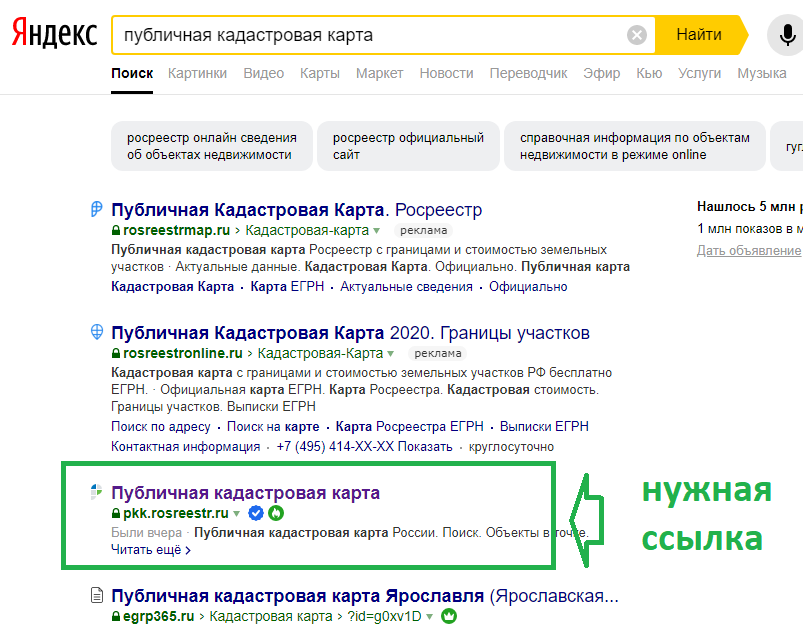The width and height of the screenshot is (803, 629).
Task: Open sitelink Поиск по адресу
Action: tap(161, 426)
